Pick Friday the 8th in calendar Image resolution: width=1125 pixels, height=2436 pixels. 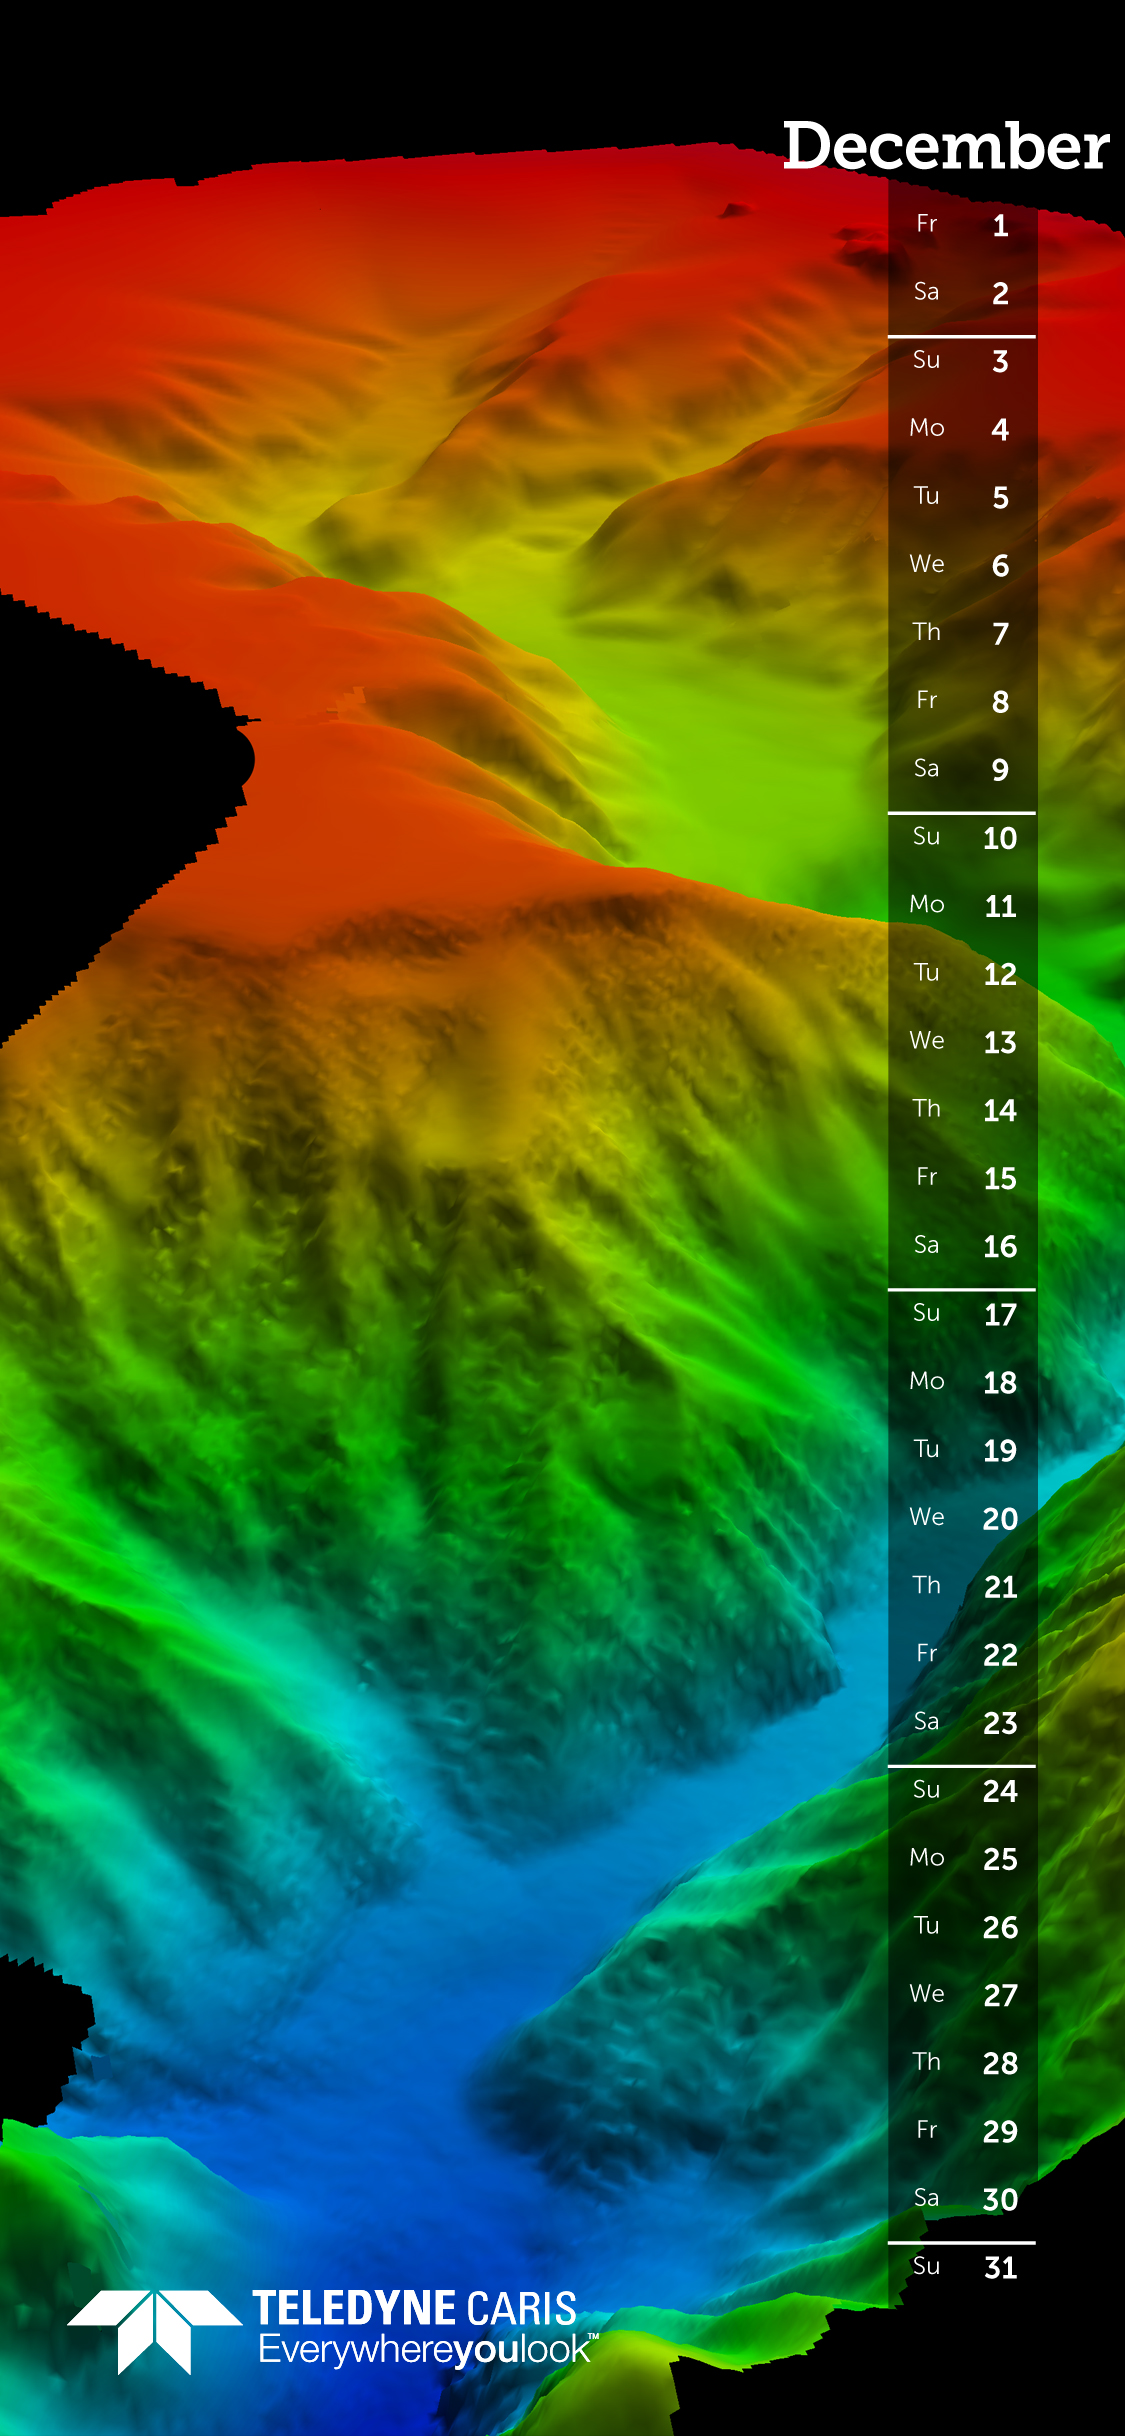962,701
